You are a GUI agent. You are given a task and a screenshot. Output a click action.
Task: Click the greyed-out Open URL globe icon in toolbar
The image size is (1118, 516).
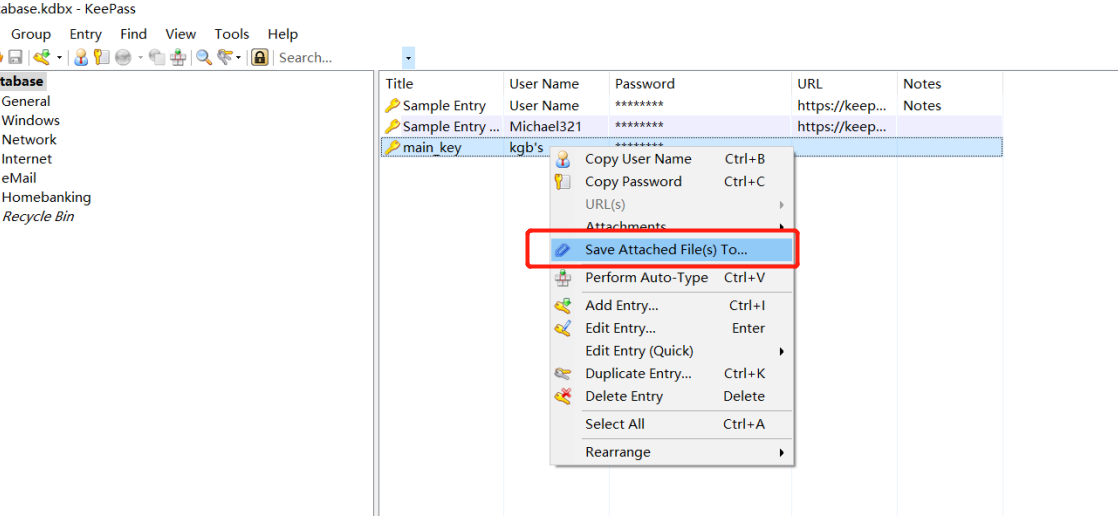coord(123,57)
